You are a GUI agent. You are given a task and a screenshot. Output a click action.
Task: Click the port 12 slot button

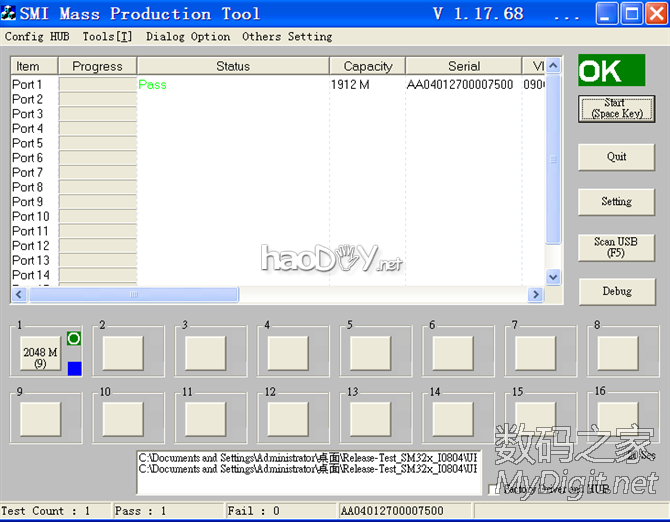[288, 418]
